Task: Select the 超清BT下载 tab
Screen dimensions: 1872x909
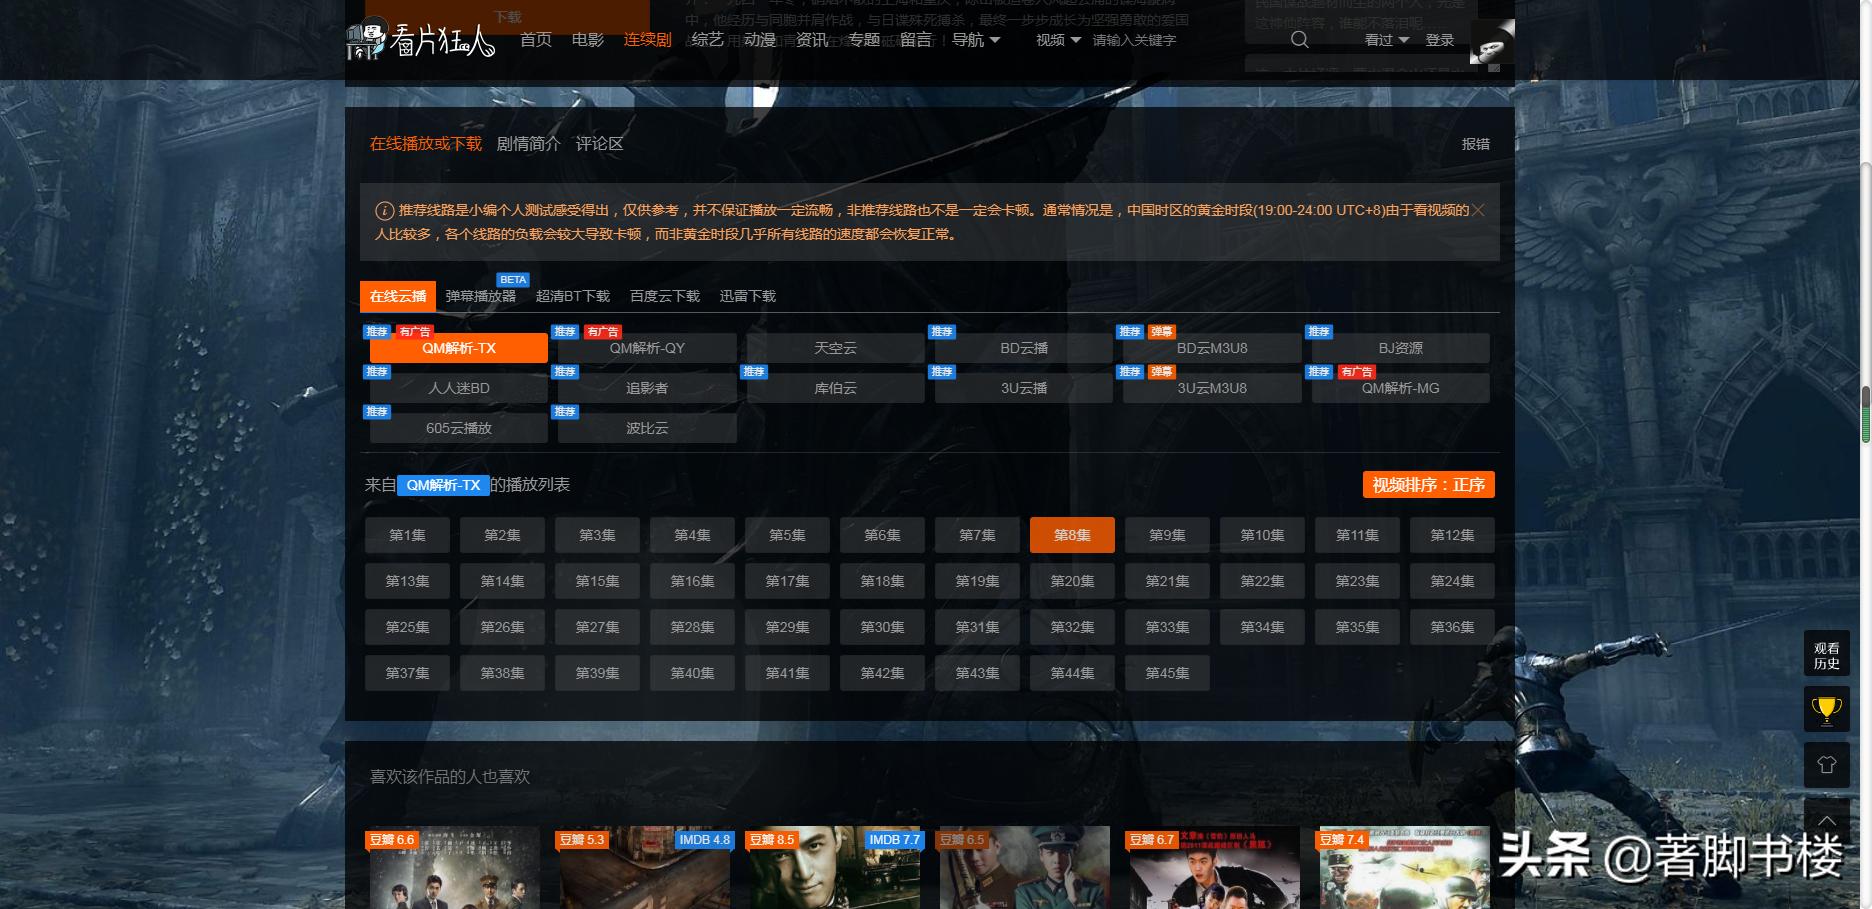Action: tap(573, 296)
